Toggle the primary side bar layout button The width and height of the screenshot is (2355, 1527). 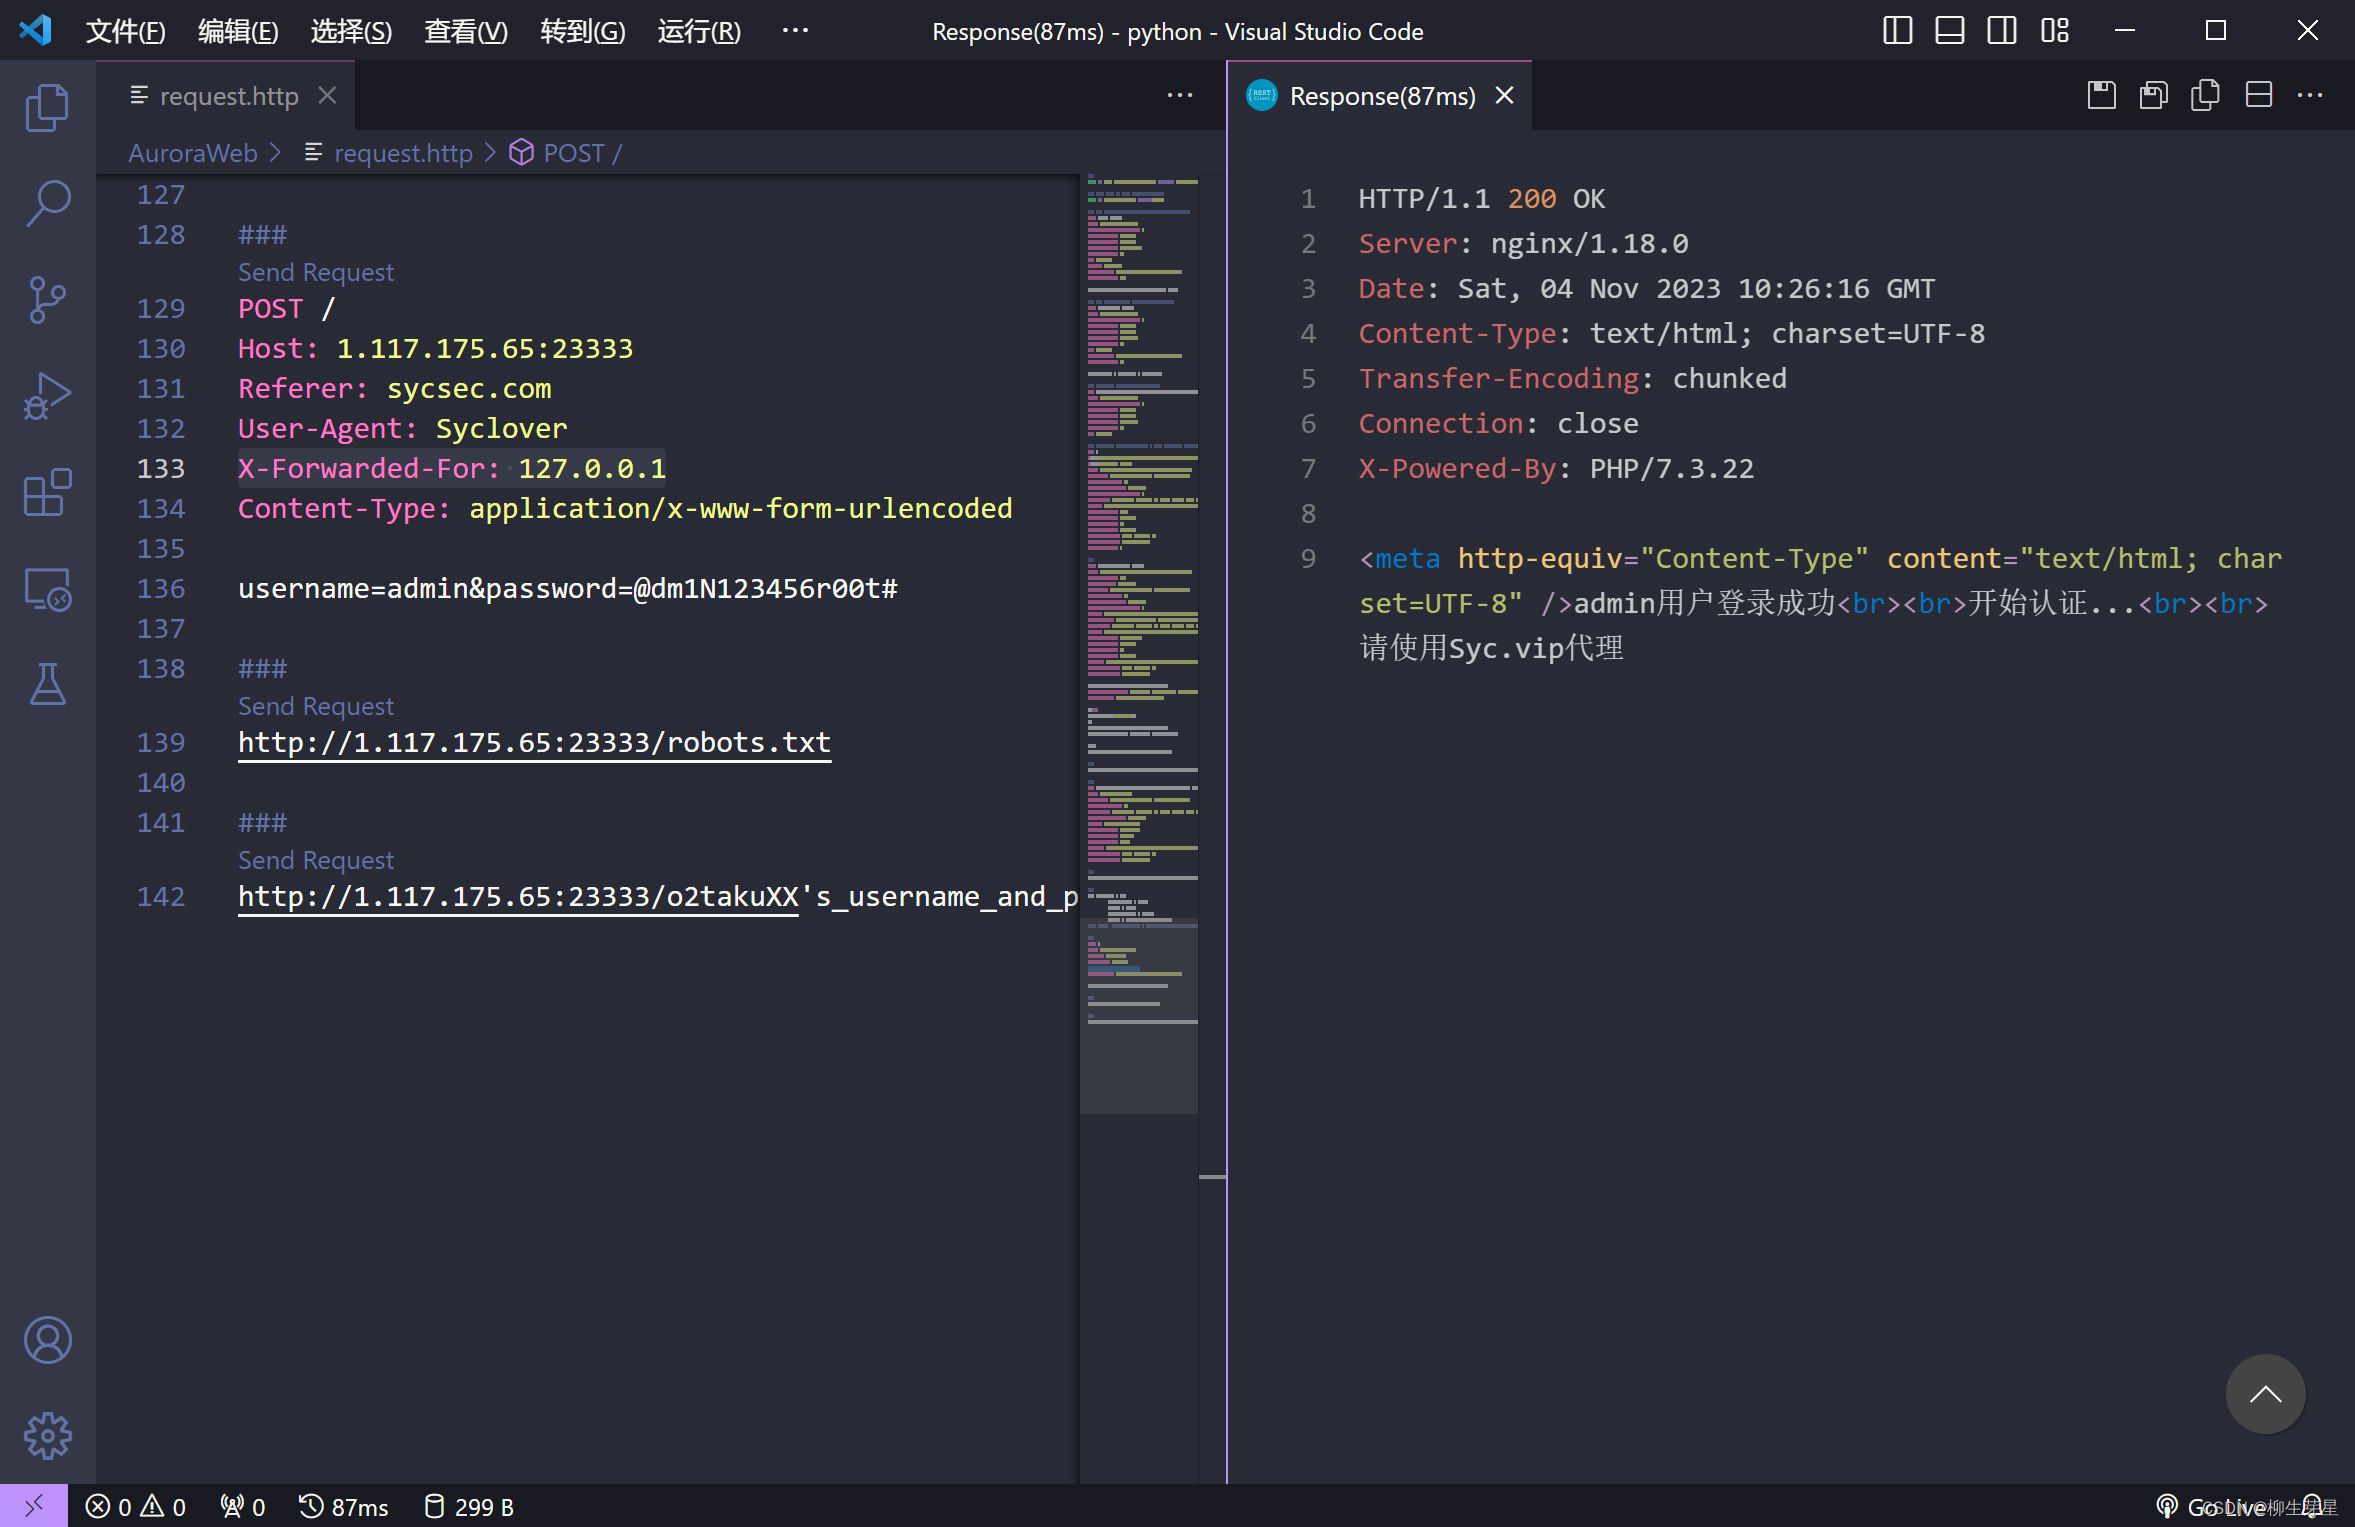(x=1897, y=31)
